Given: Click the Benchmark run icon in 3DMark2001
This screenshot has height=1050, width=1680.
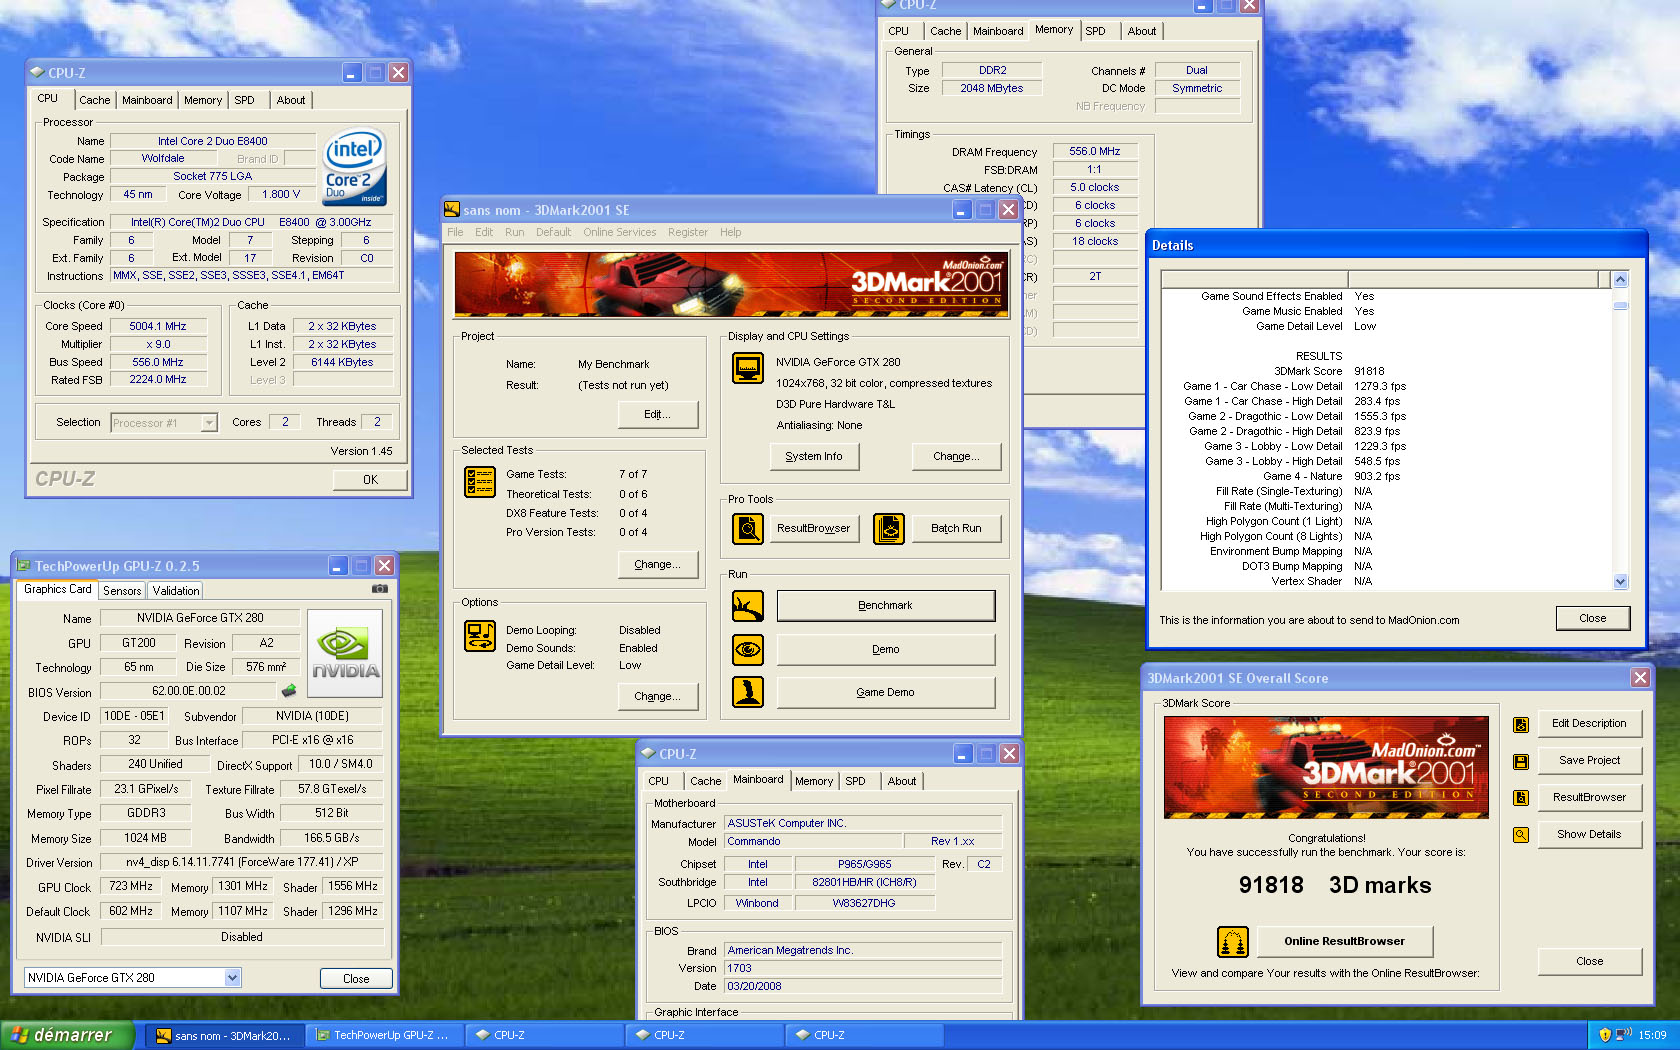Looking at the screenshot, I should [748, 606].
